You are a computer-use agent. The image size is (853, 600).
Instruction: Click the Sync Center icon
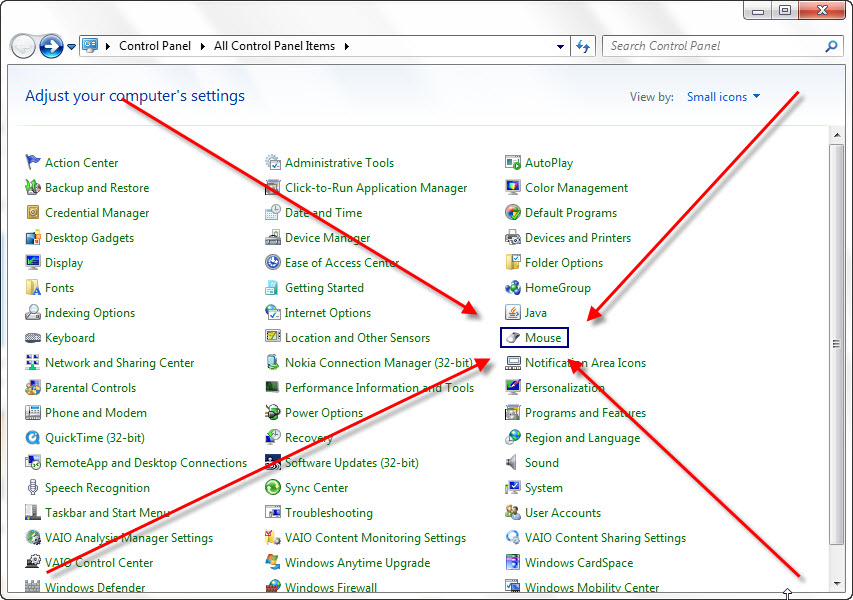point(273,487)
